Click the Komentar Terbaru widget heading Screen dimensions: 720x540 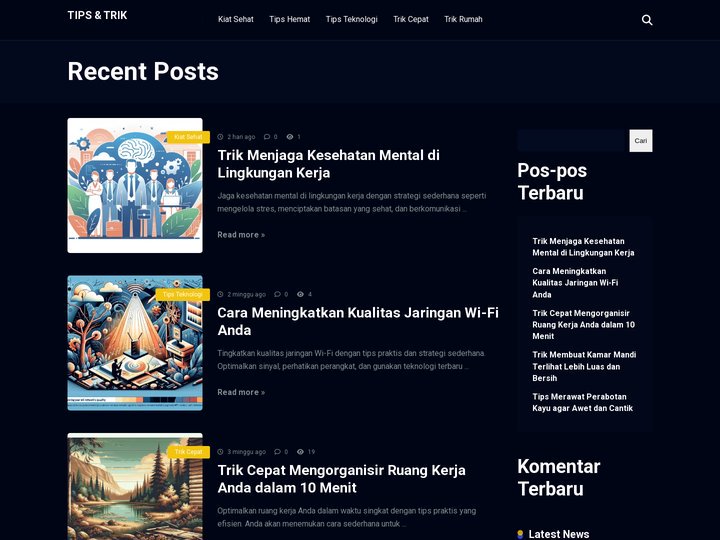point(559,478)
